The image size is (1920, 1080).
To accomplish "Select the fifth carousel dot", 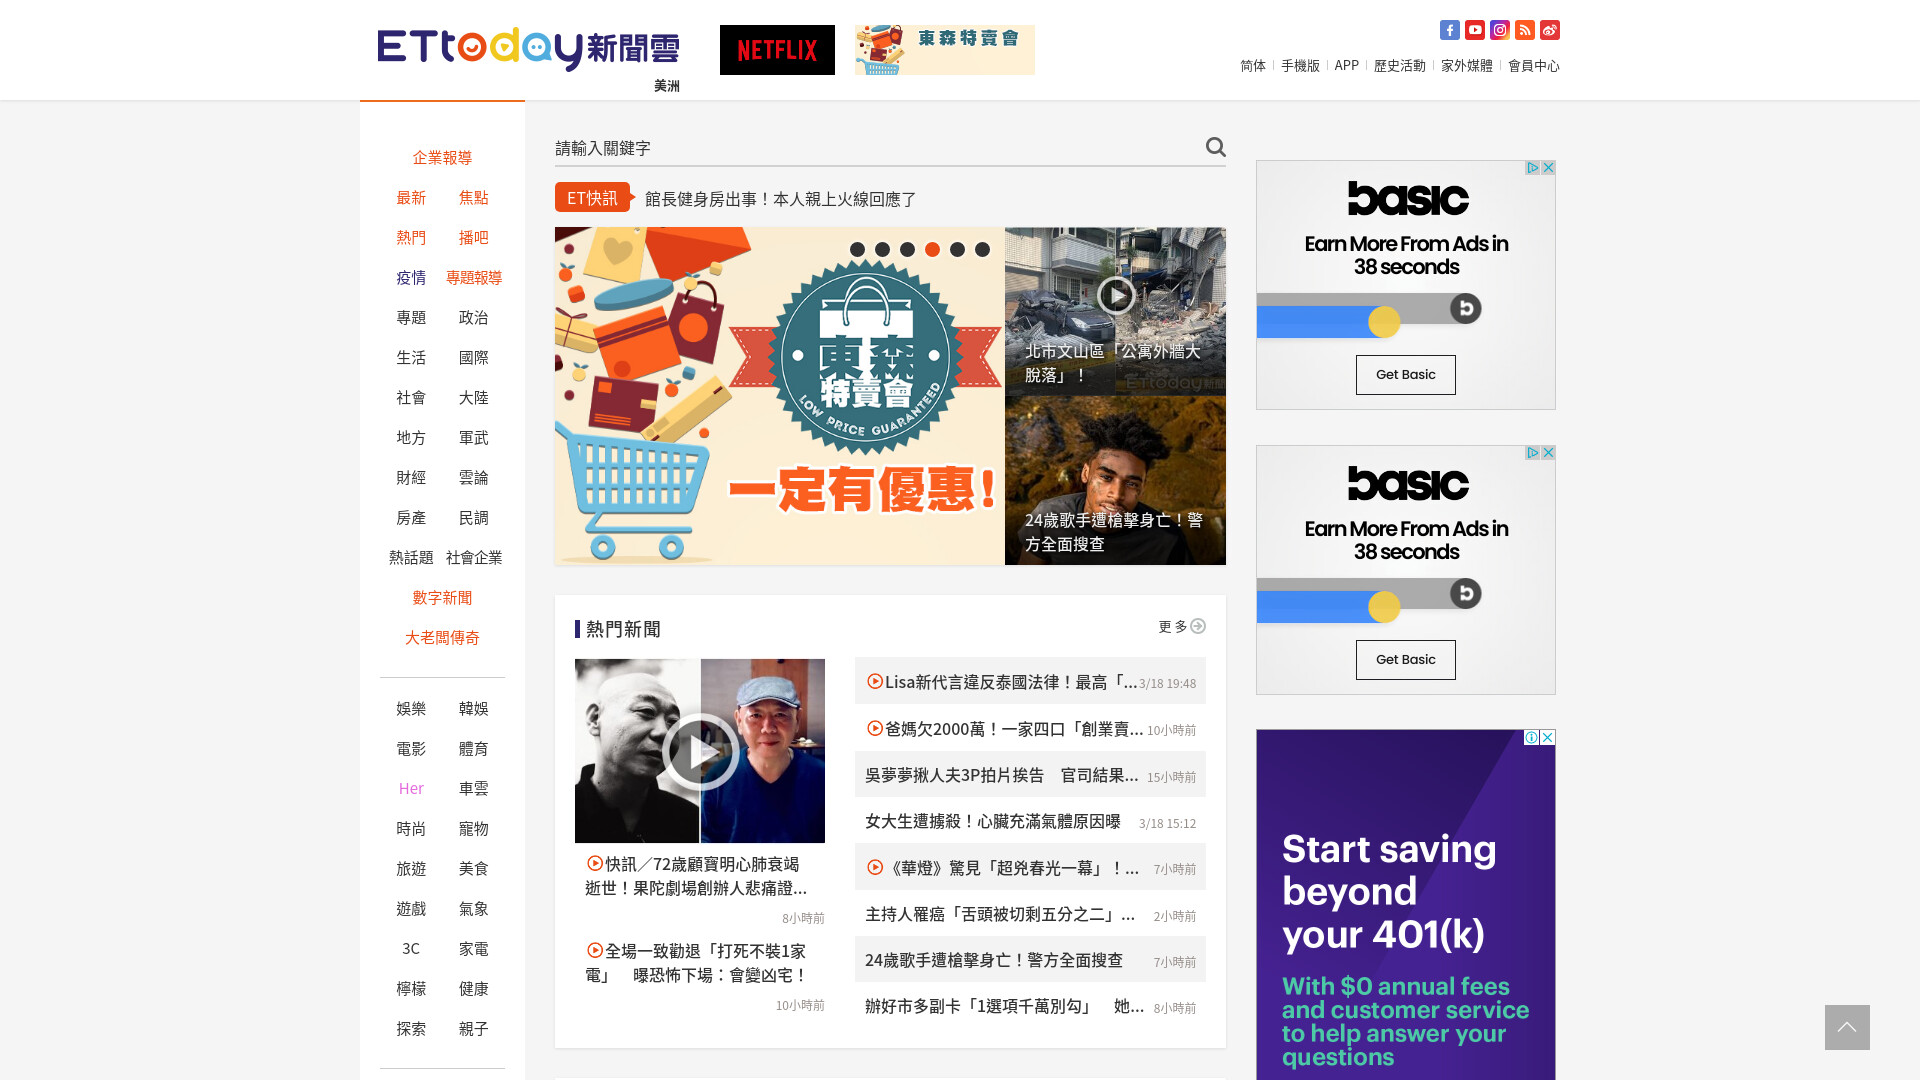I will (957, 250).
